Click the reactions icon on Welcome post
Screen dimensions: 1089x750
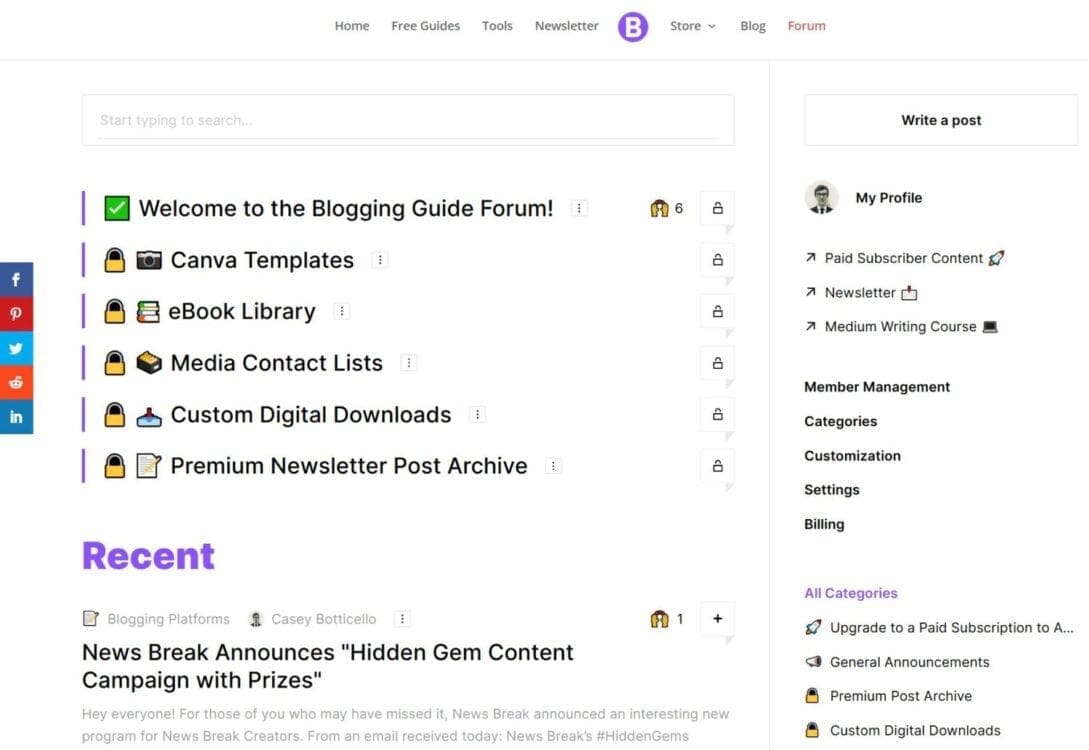[x=659, y=208]
